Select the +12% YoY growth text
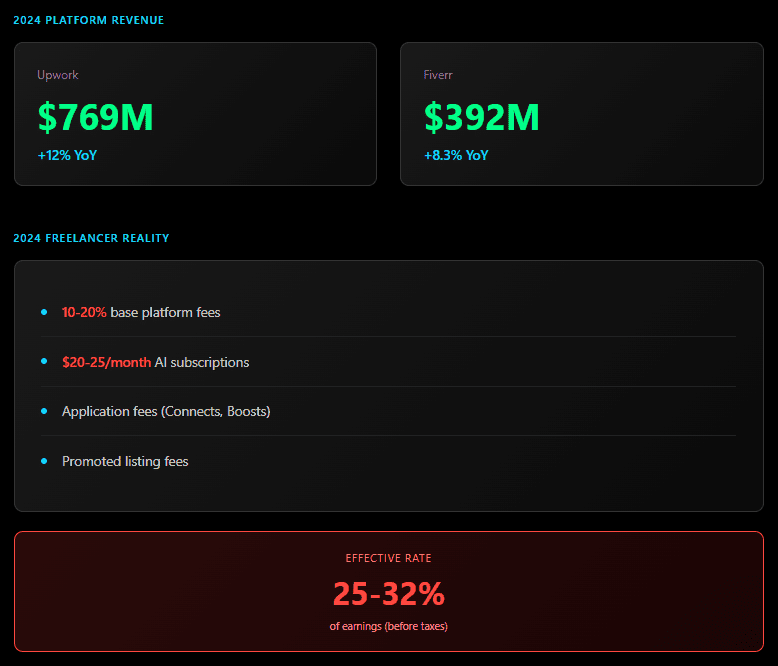This screenshot has width=778, height=666. click(67, 155)
